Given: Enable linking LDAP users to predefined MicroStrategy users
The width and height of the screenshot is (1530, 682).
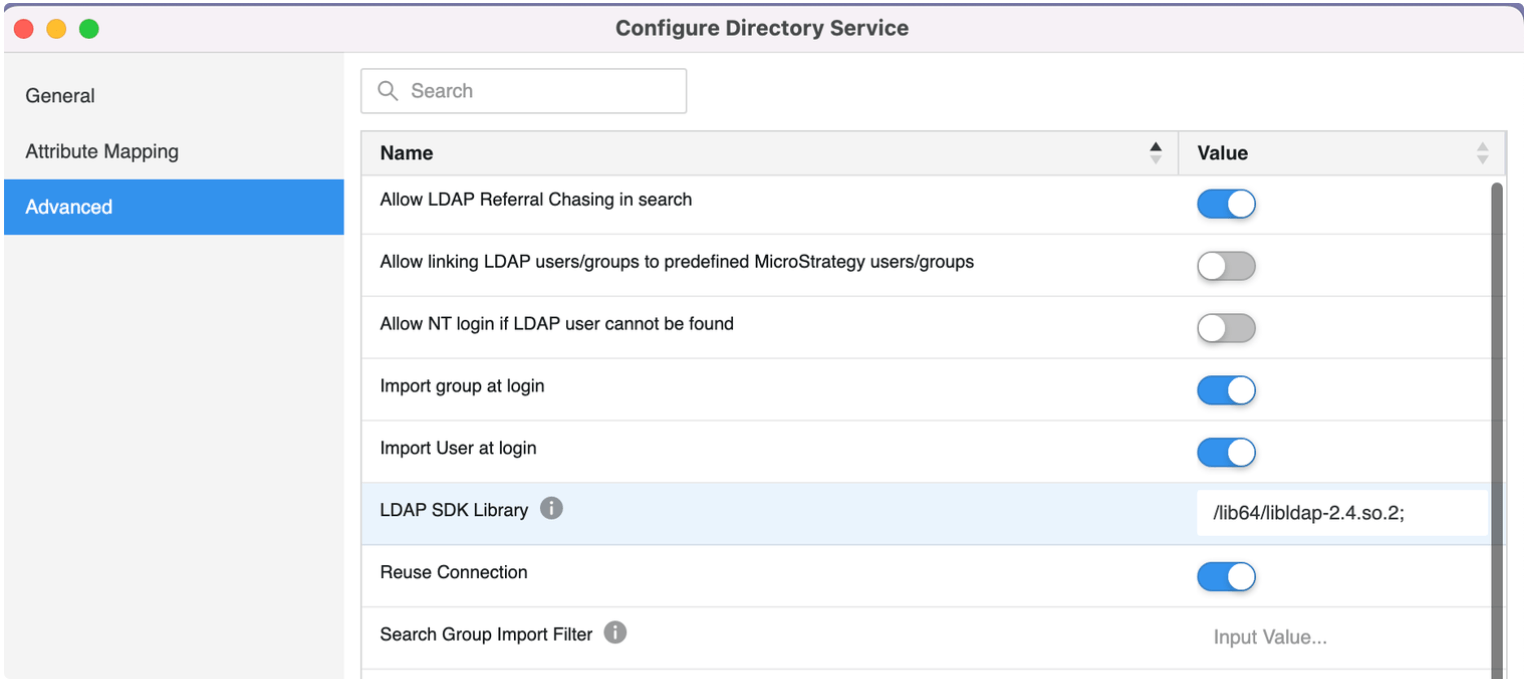Looking at the screenshot, I should pyautogui.click(x=1226, y=266).
